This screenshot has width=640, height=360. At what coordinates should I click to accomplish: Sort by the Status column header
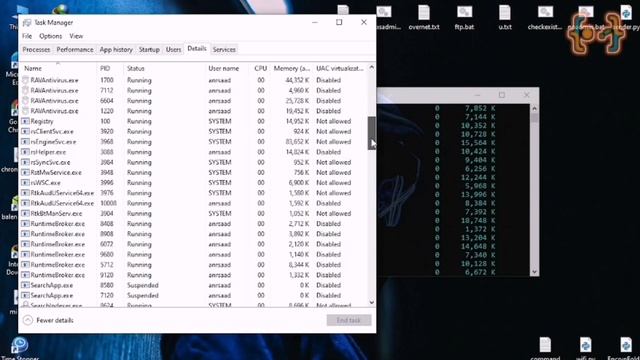click(x=136, y=68)
